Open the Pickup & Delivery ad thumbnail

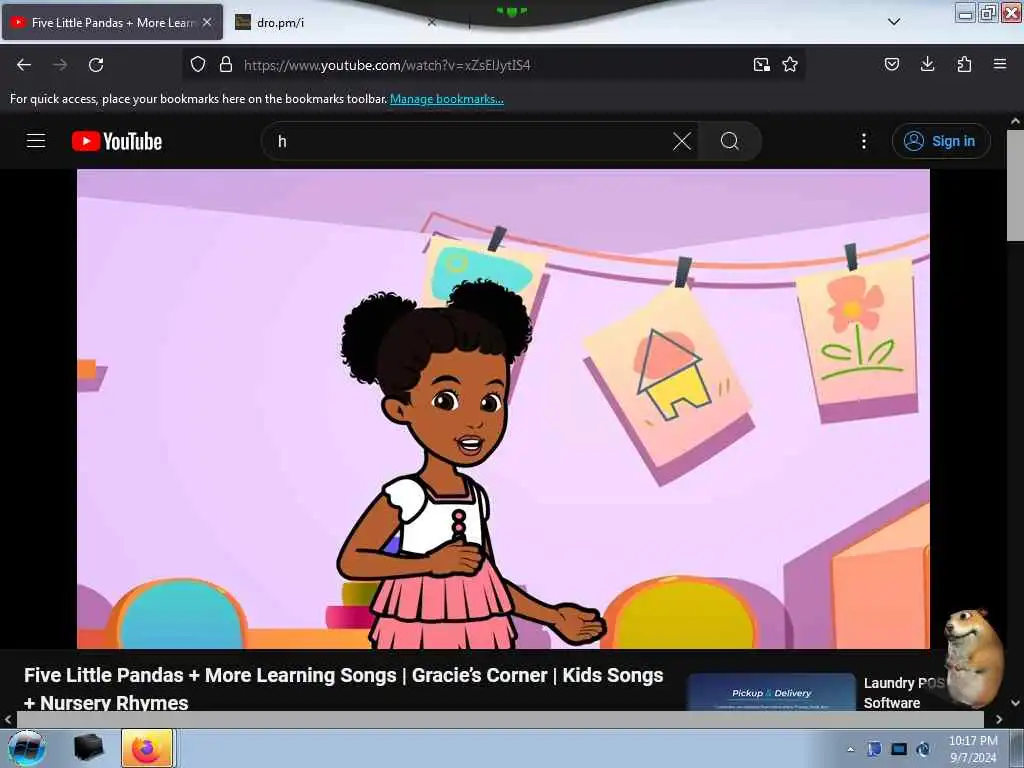pos(771,692)
